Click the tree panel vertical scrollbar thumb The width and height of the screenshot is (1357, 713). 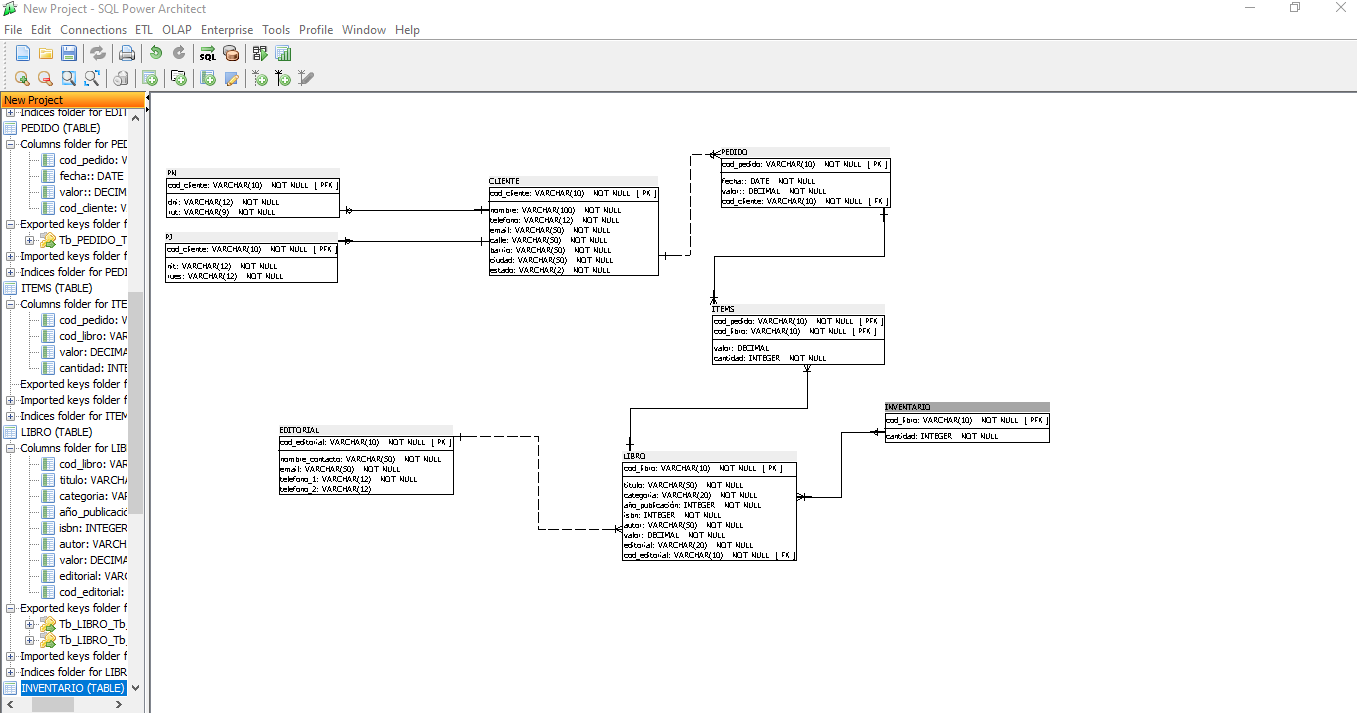[136, 402]
